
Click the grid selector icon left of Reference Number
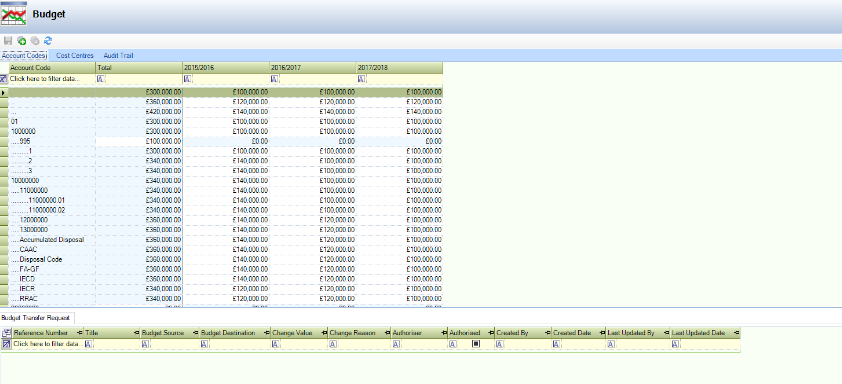click(x=6, y=333)
